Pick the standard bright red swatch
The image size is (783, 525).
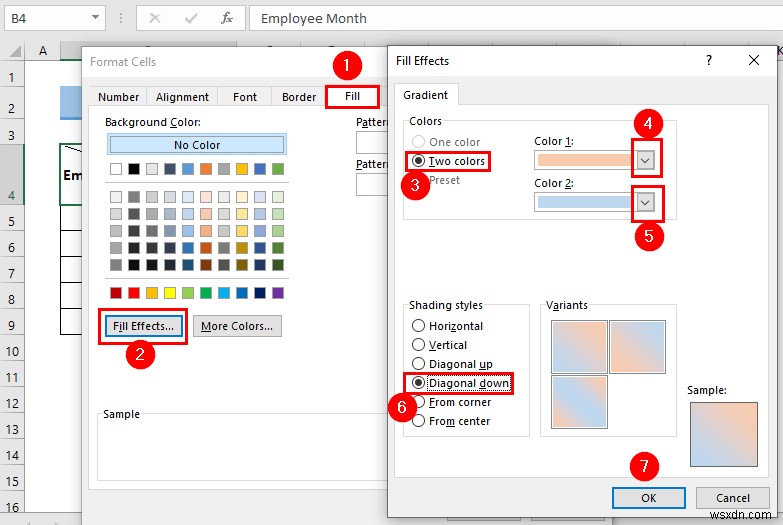click(134, 293)
